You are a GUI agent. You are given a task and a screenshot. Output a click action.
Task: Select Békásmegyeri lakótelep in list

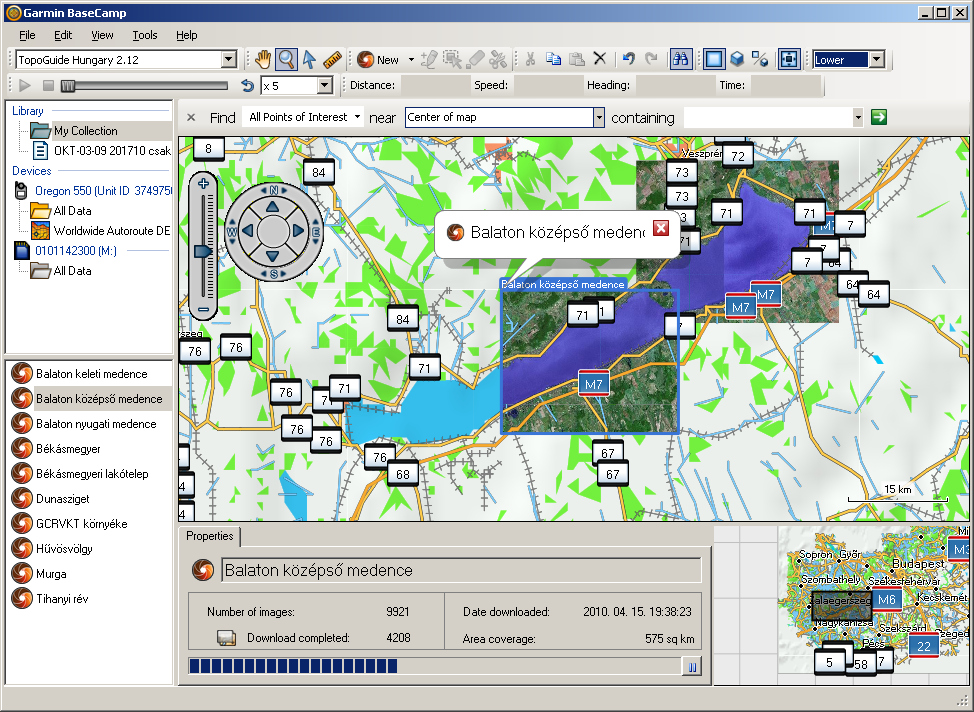click(x=92, y=474)
